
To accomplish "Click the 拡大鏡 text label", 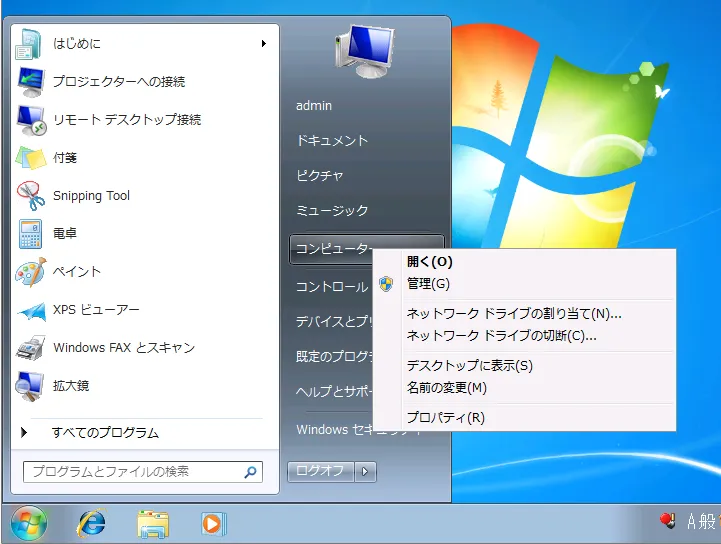I will 71,386.
